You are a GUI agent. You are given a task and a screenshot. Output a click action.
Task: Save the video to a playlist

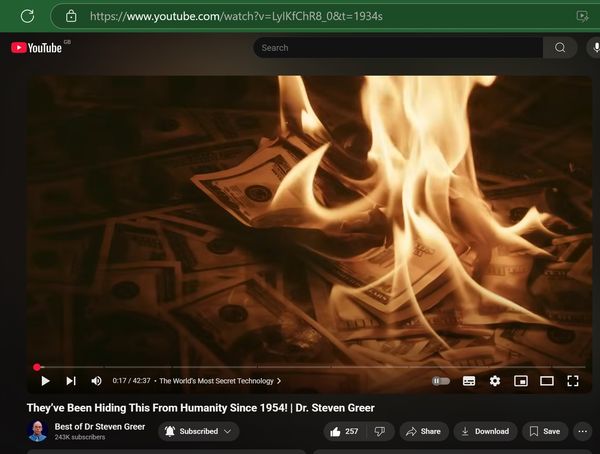pos(545,431)
